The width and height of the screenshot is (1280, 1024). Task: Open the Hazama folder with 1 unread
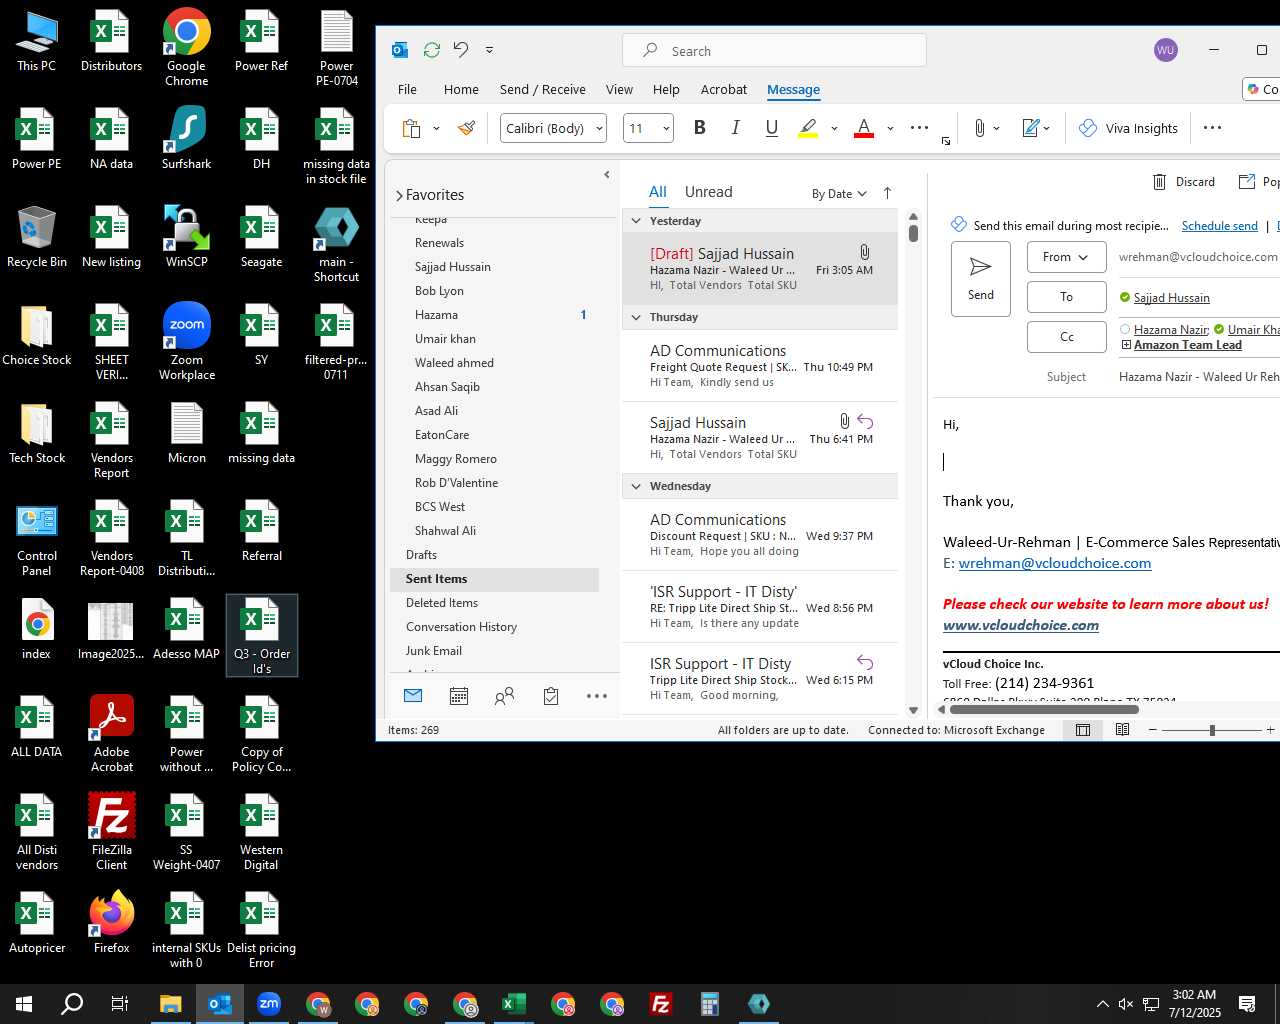coord(495,315)
